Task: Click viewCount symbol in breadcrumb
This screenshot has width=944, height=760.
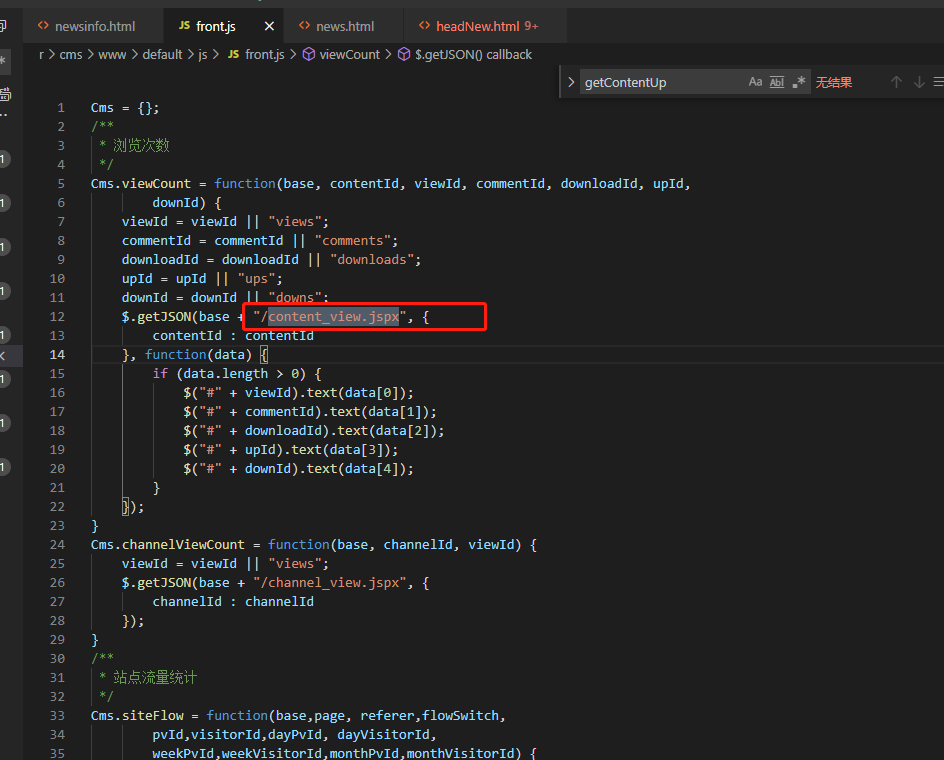Action: (349, 54)
